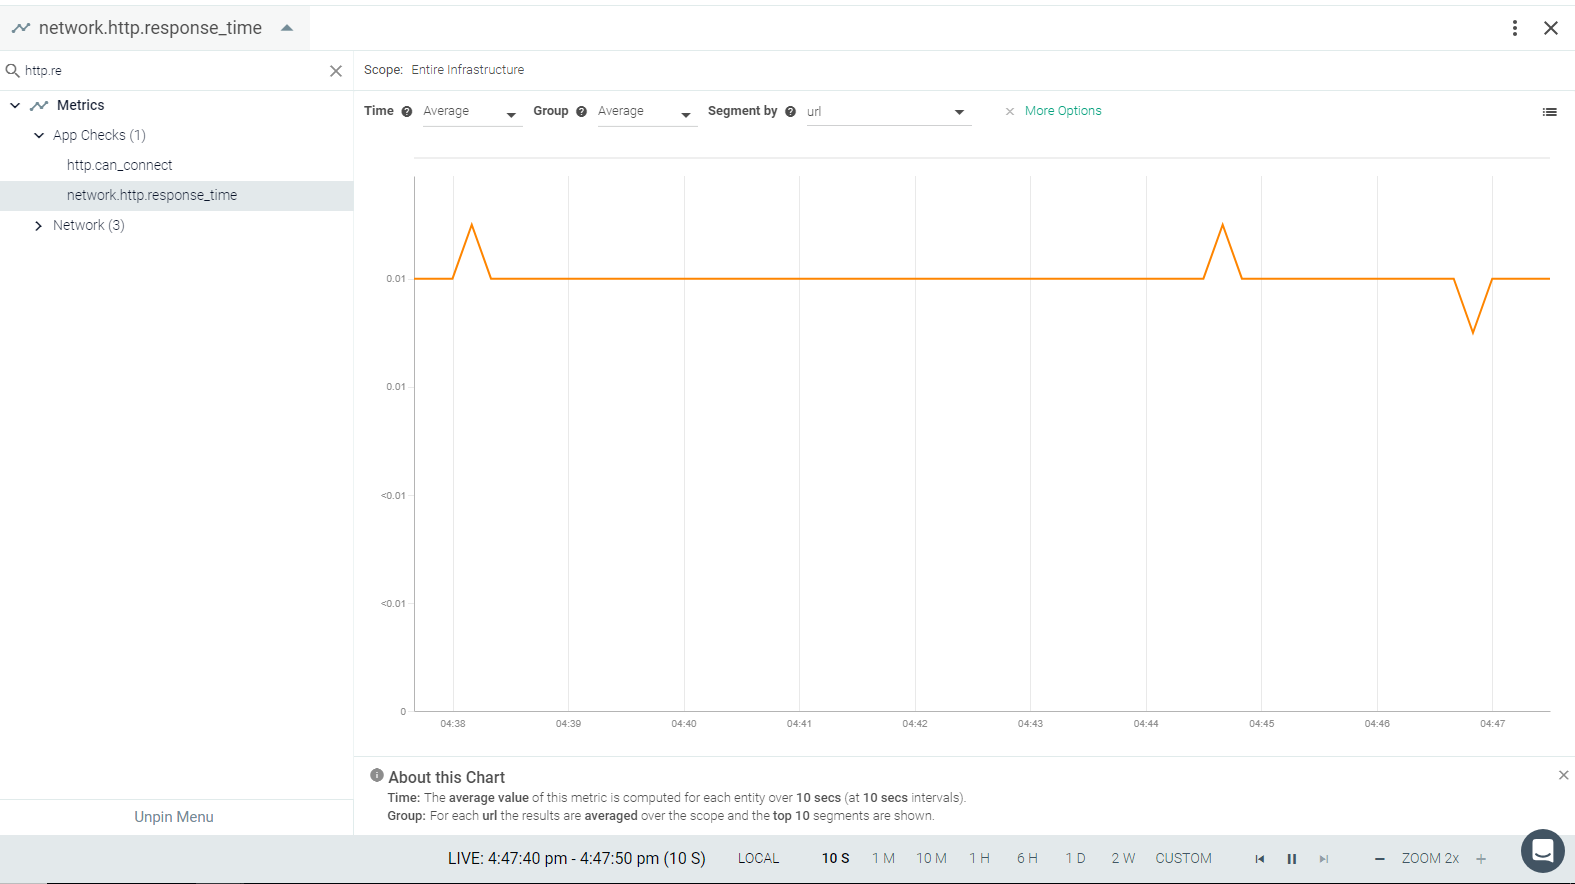Select network.http.response_time in the tree
The height and width of the screenshot is (884, 1575).
[152, 195]
